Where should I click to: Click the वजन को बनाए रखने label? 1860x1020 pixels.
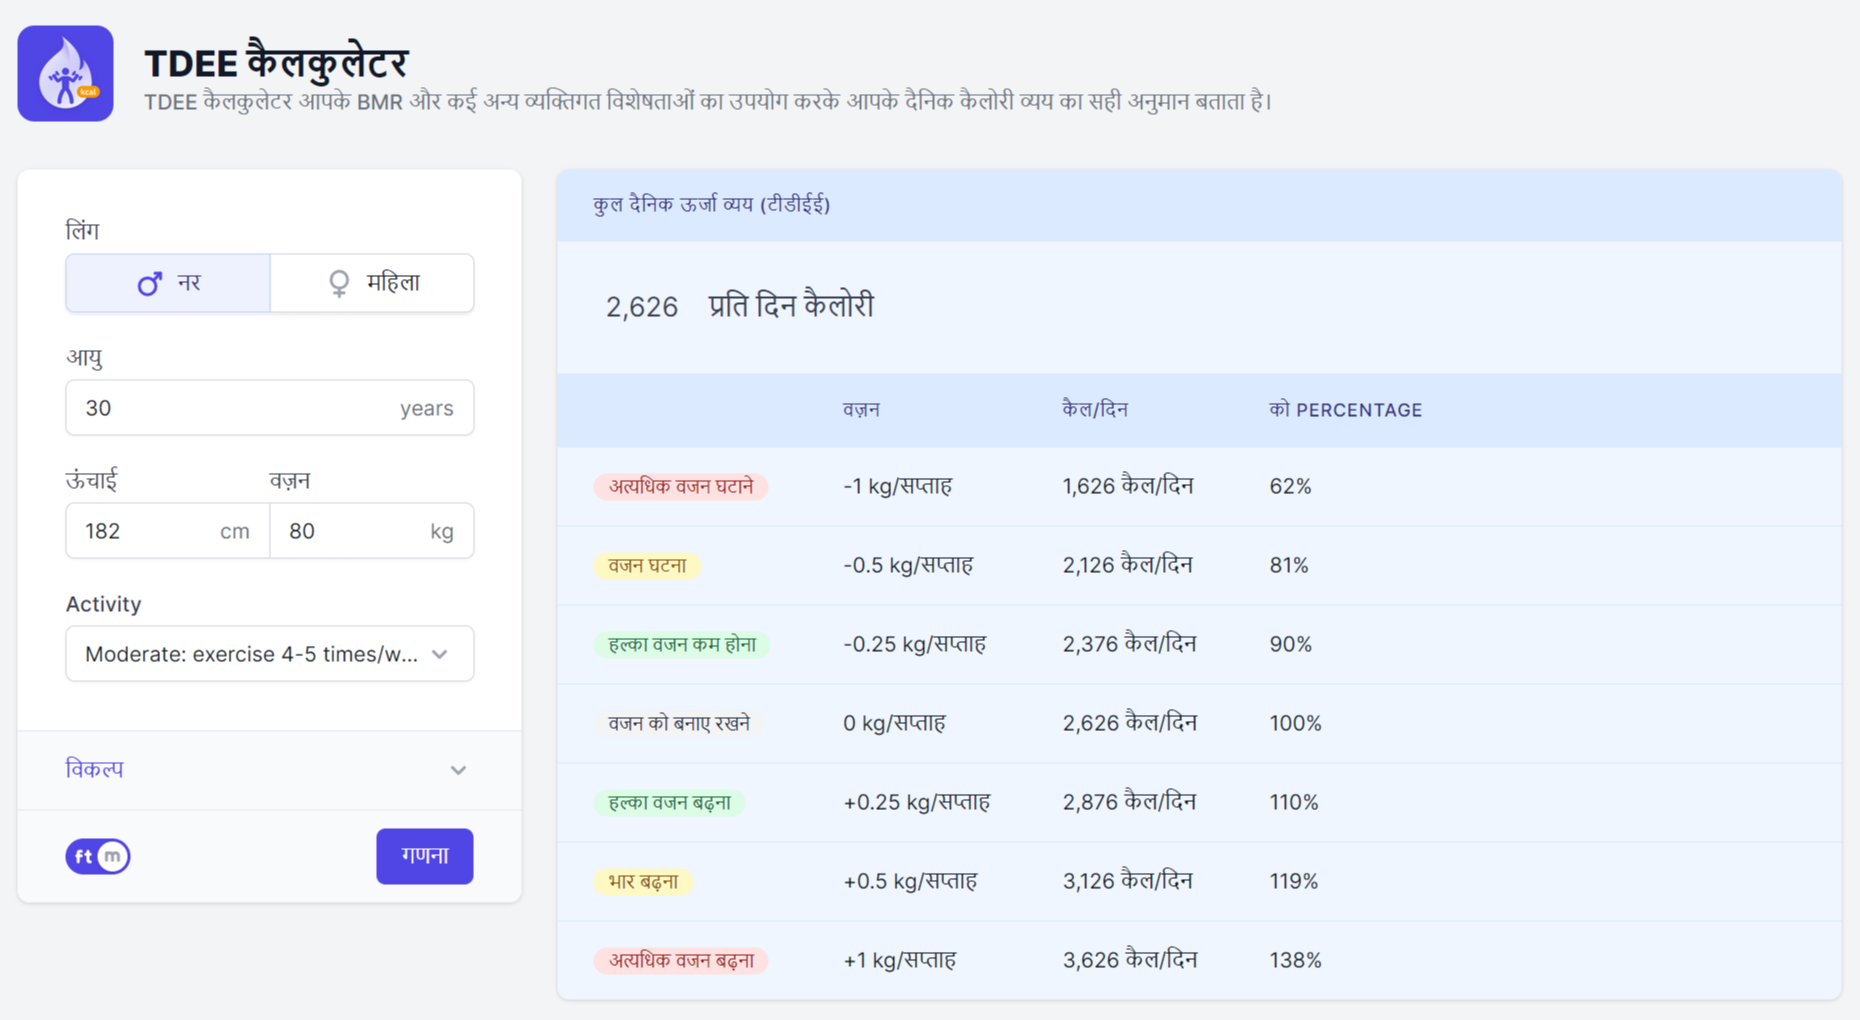pyautogui.click(x=679, y=723)
